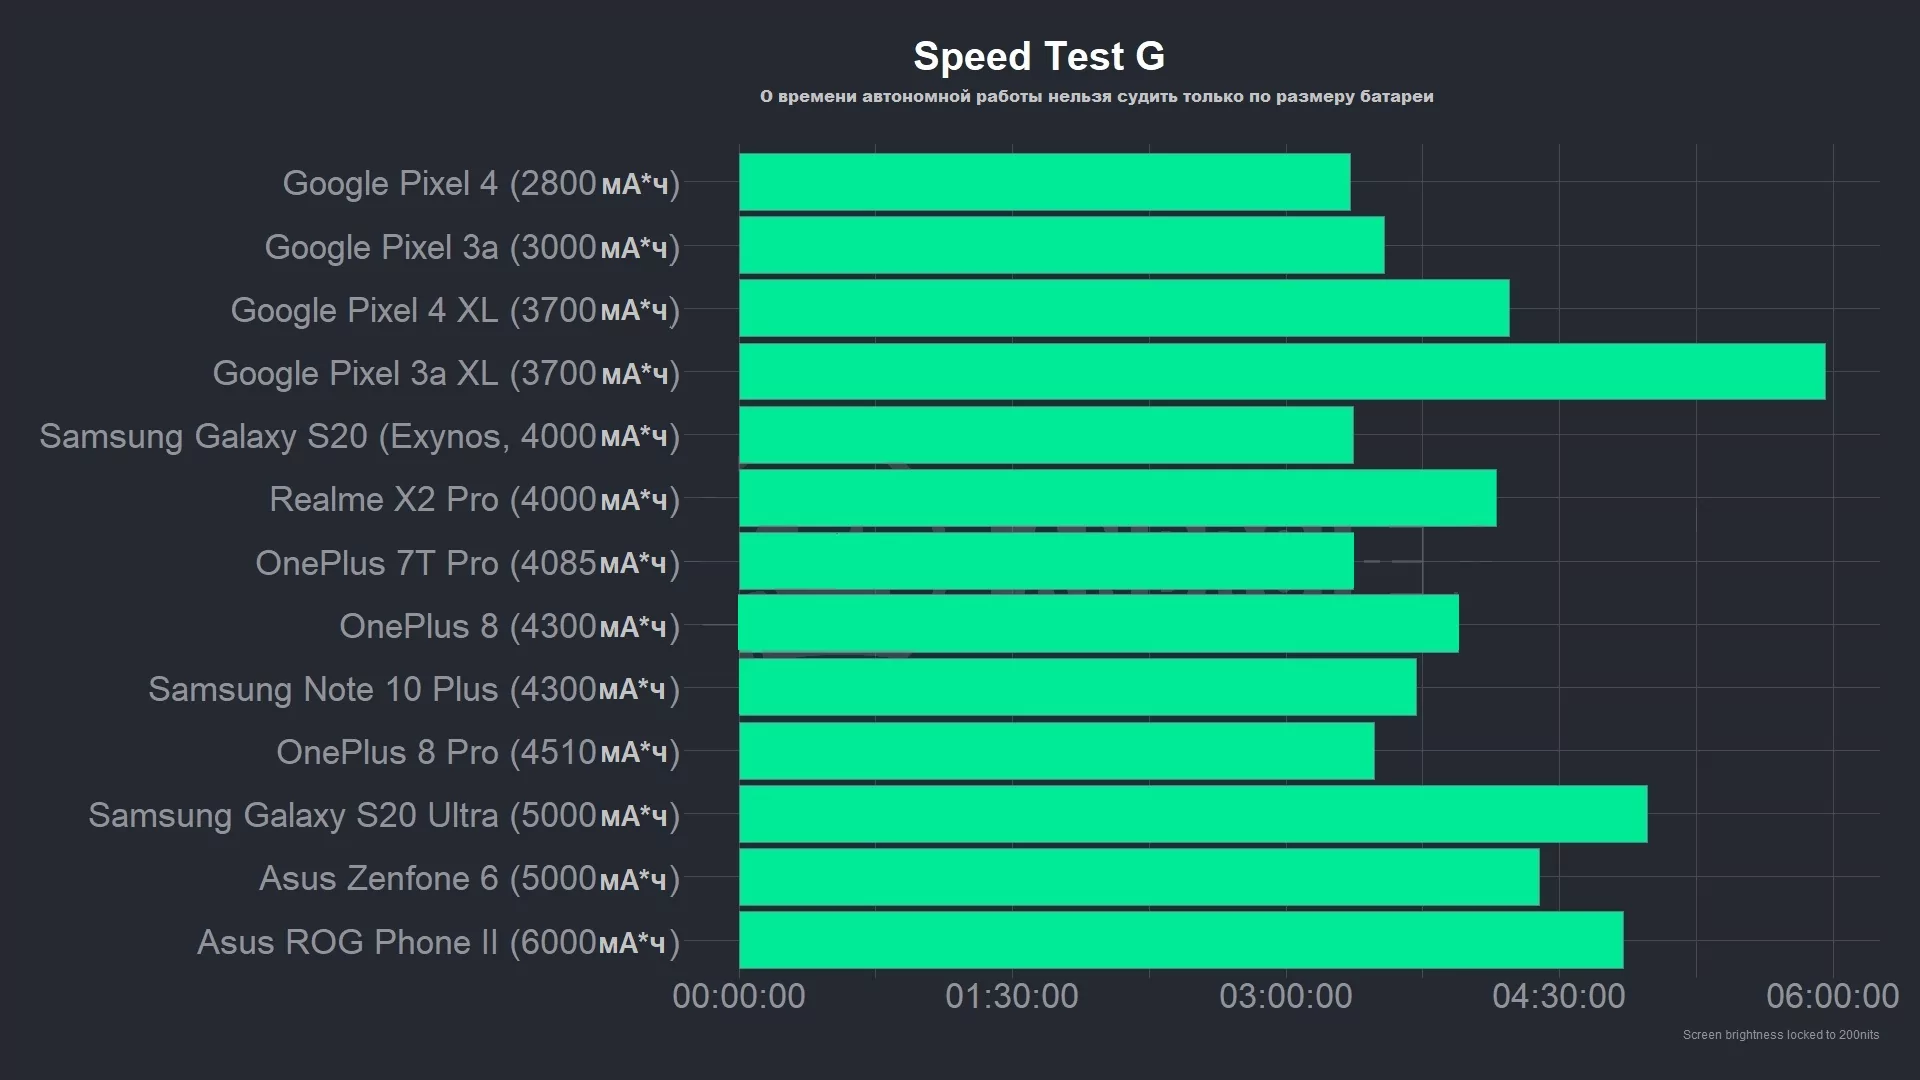Click the Asus Zenfone 6 label
1920x1080 pixels.
pyautogui.click(x=470, y=878)
